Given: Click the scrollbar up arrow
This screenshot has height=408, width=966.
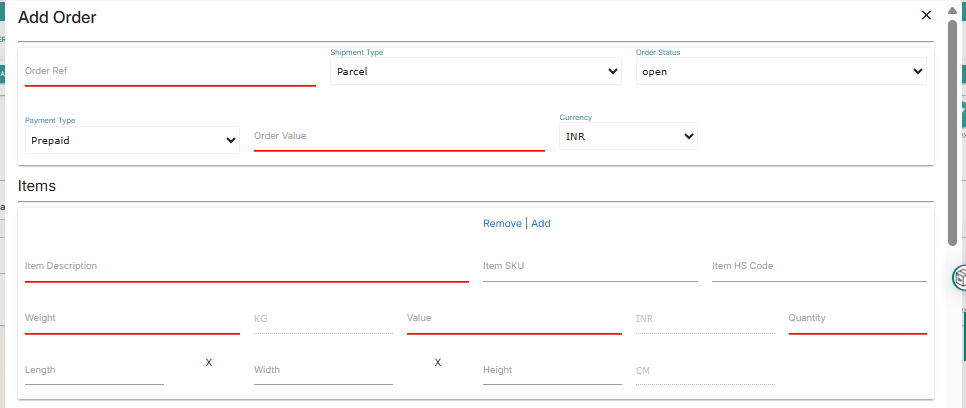Looking at the screenshot, I should 952,10.
